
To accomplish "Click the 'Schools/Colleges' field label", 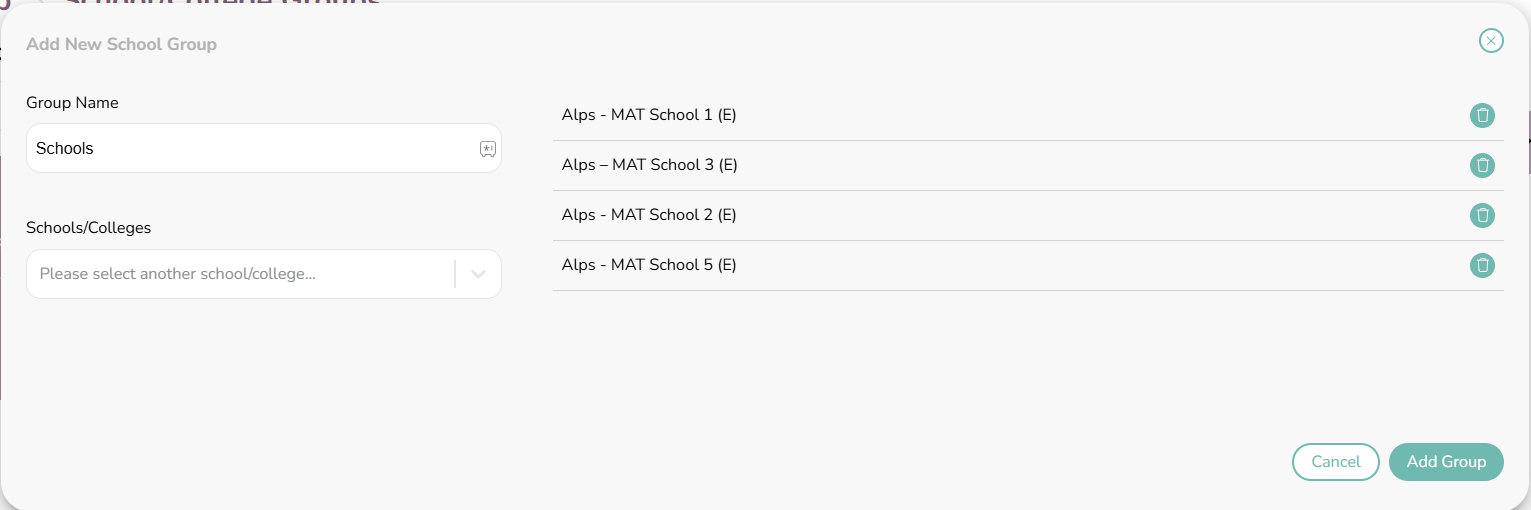I will click(x=88, y=228).
